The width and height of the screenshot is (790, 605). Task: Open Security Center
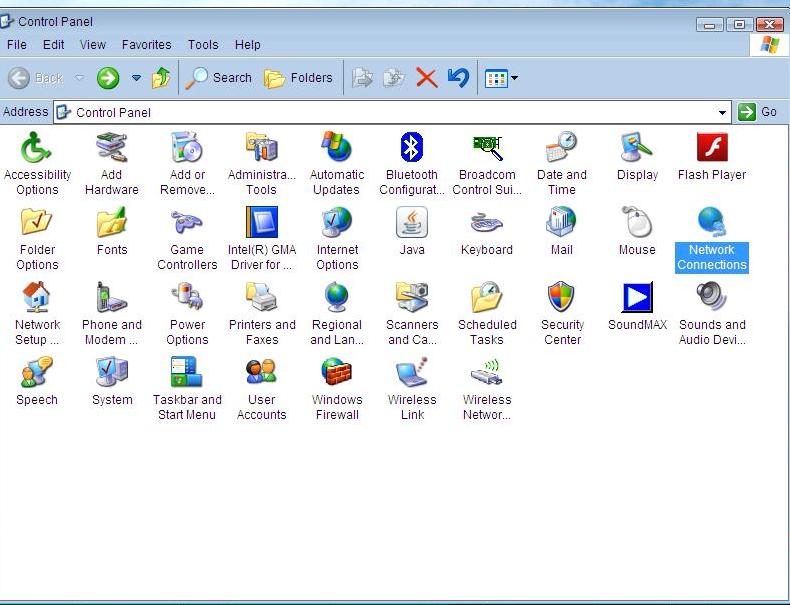click(x=562, y=313)
